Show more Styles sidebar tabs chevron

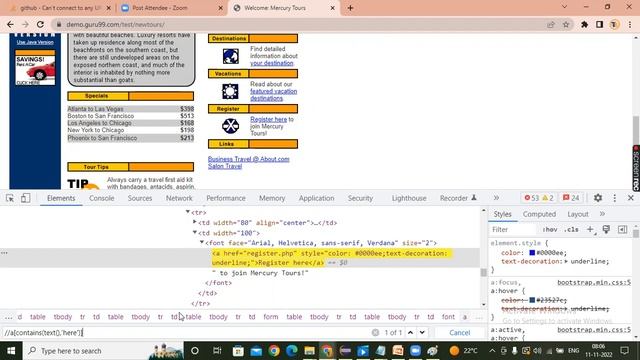click(x=602, y=214)
